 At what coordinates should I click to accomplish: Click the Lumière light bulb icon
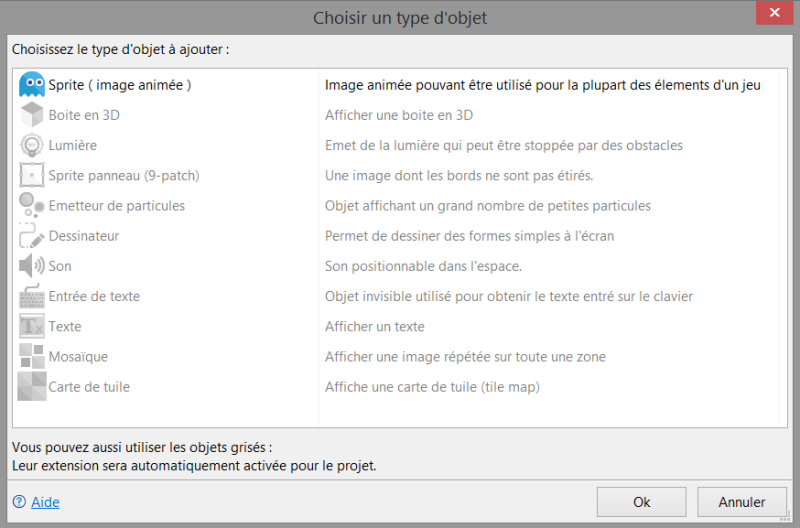(x=32, y=145)
